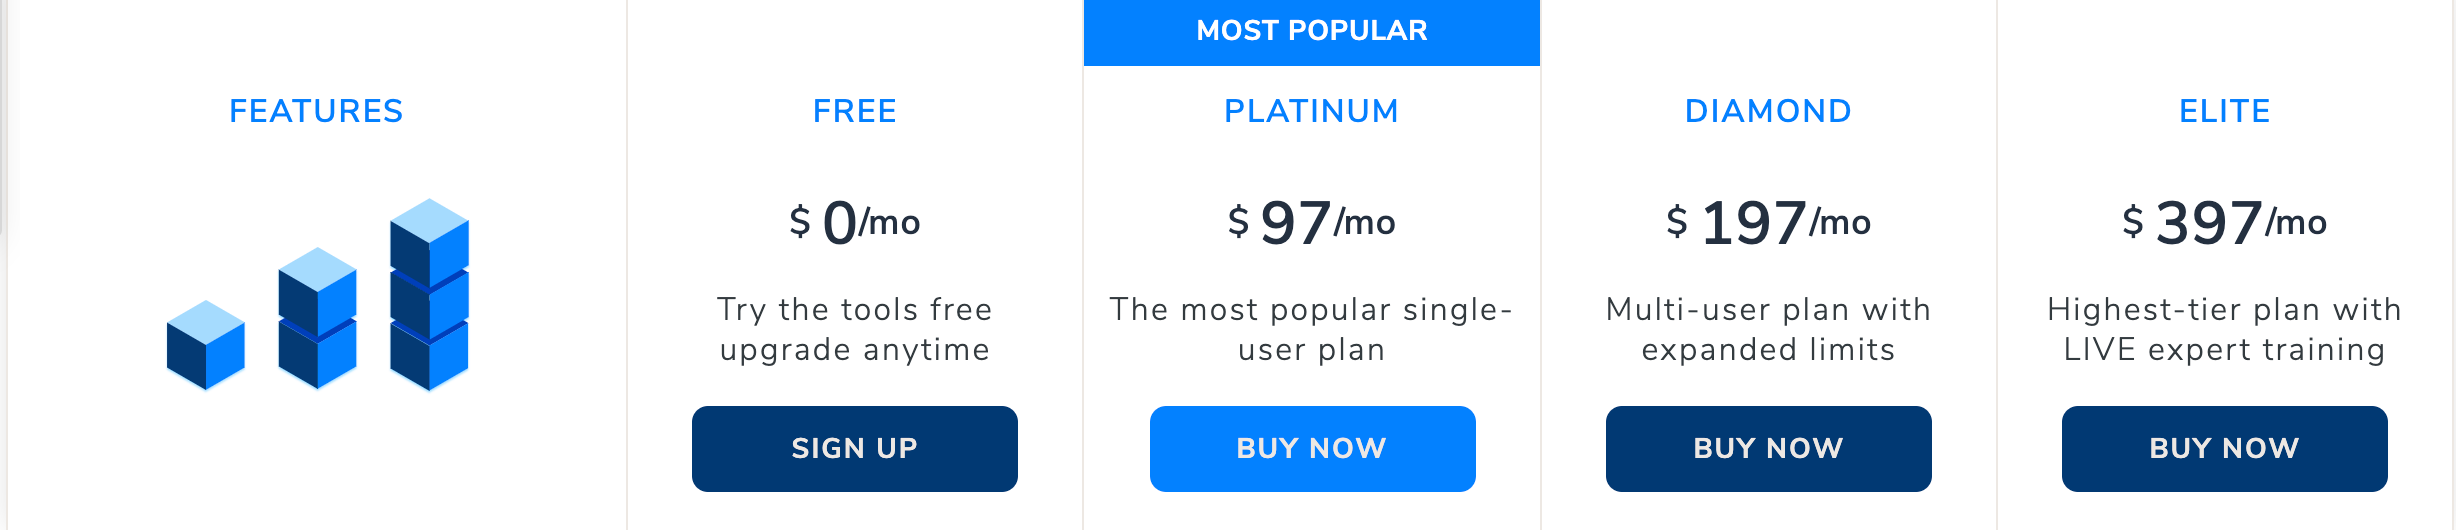Select the $197/mo price text
Screen dimensions: 2456x530
coord(1768,222)
